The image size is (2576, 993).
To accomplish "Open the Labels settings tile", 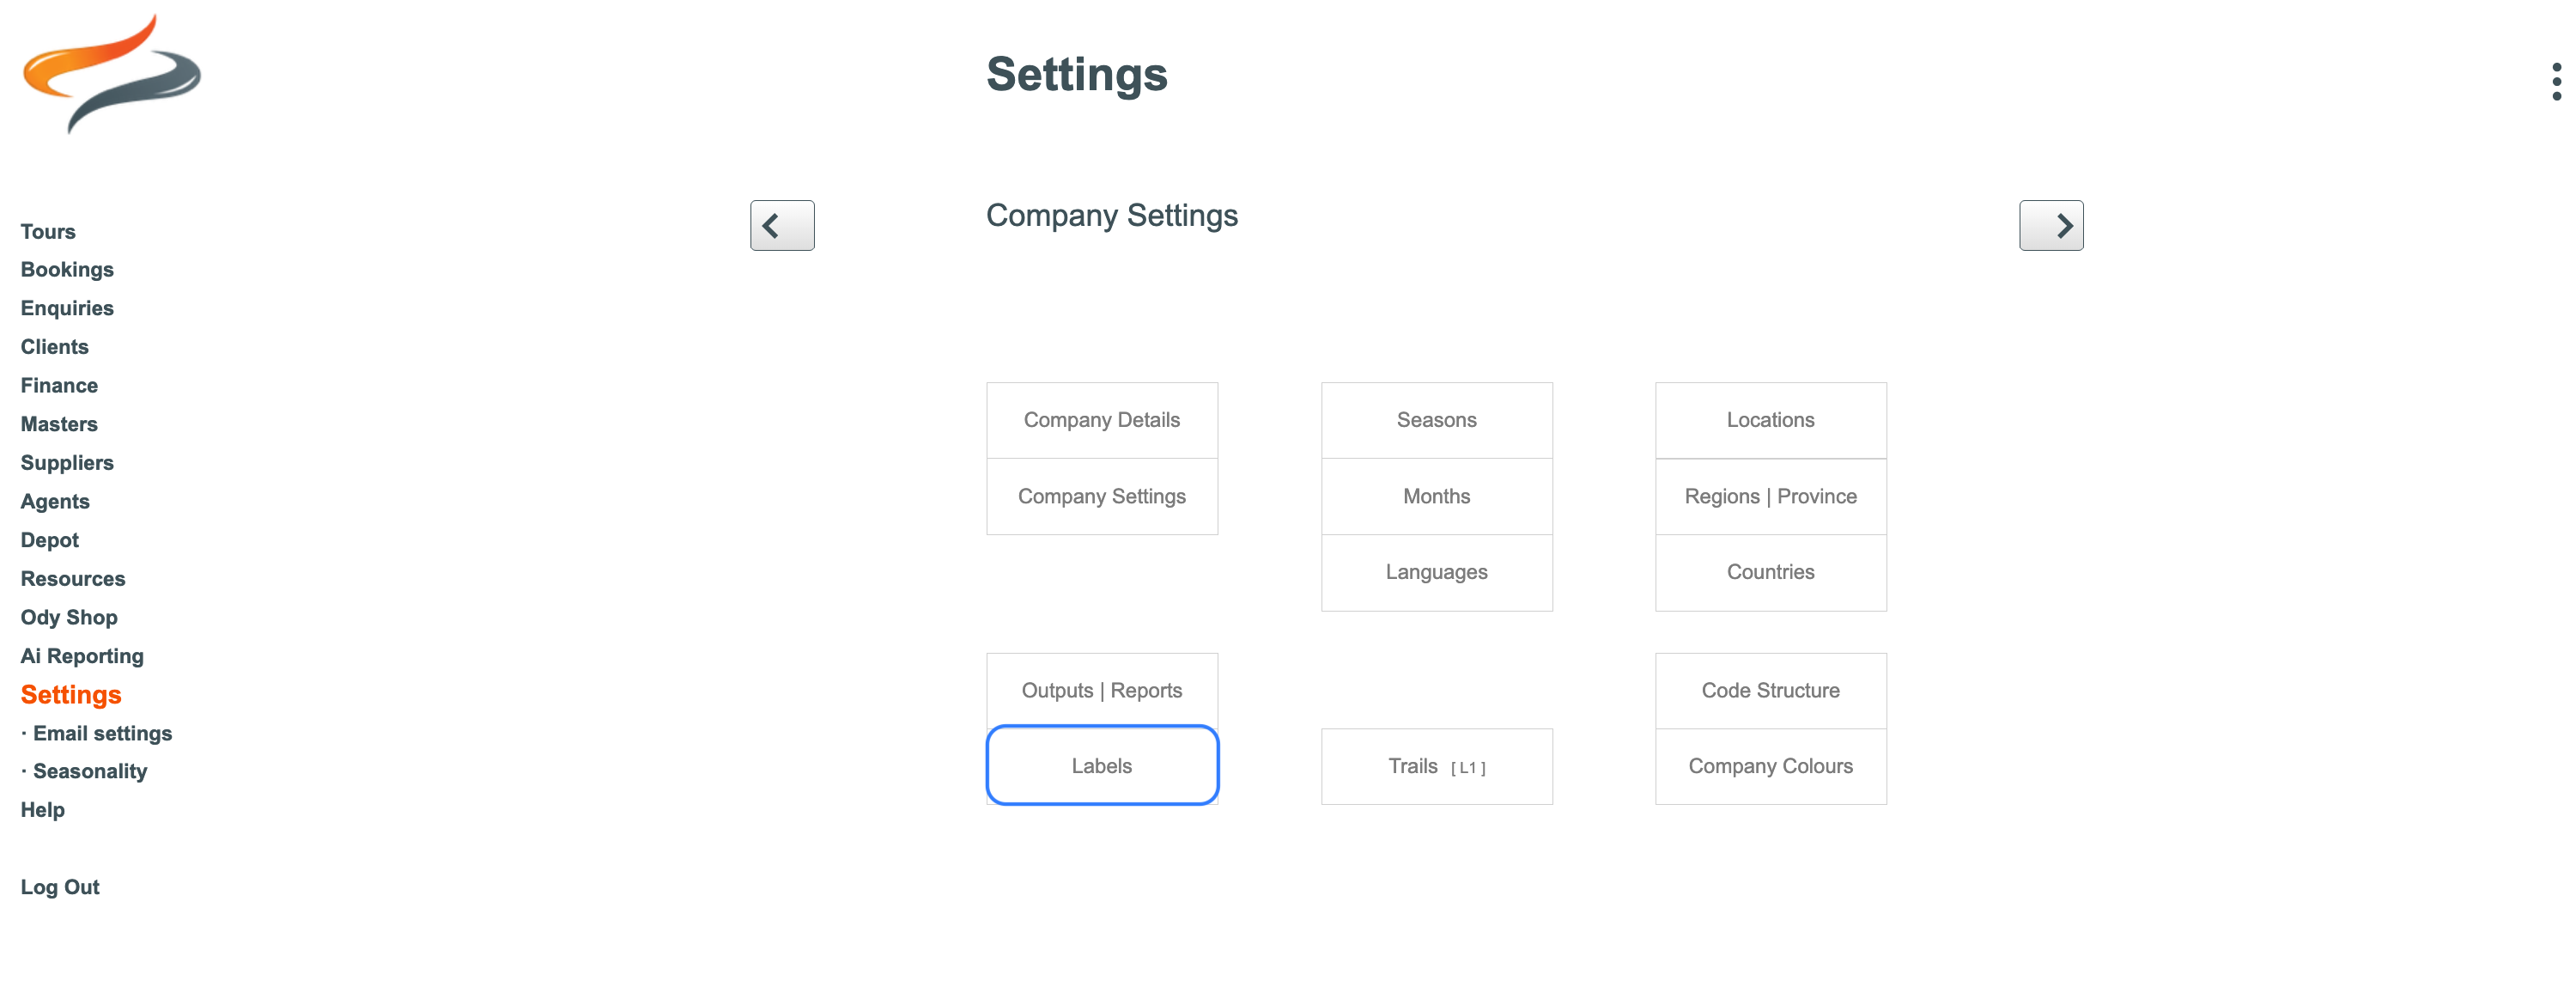I will (1102, 765).
